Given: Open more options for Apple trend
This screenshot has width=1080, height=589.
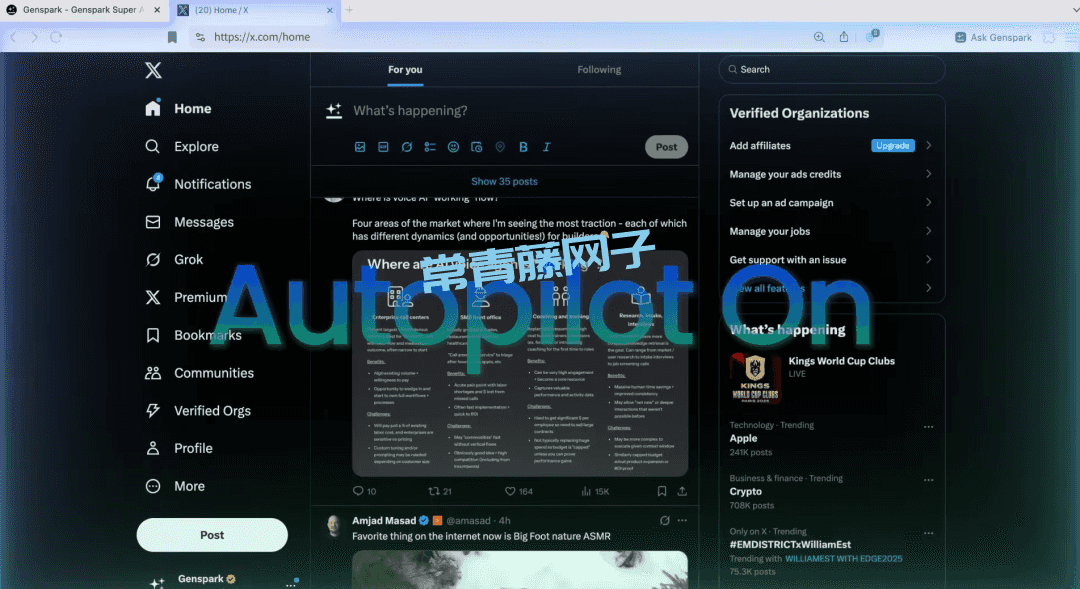Looking at the screenshot, I should pos(928,427).
